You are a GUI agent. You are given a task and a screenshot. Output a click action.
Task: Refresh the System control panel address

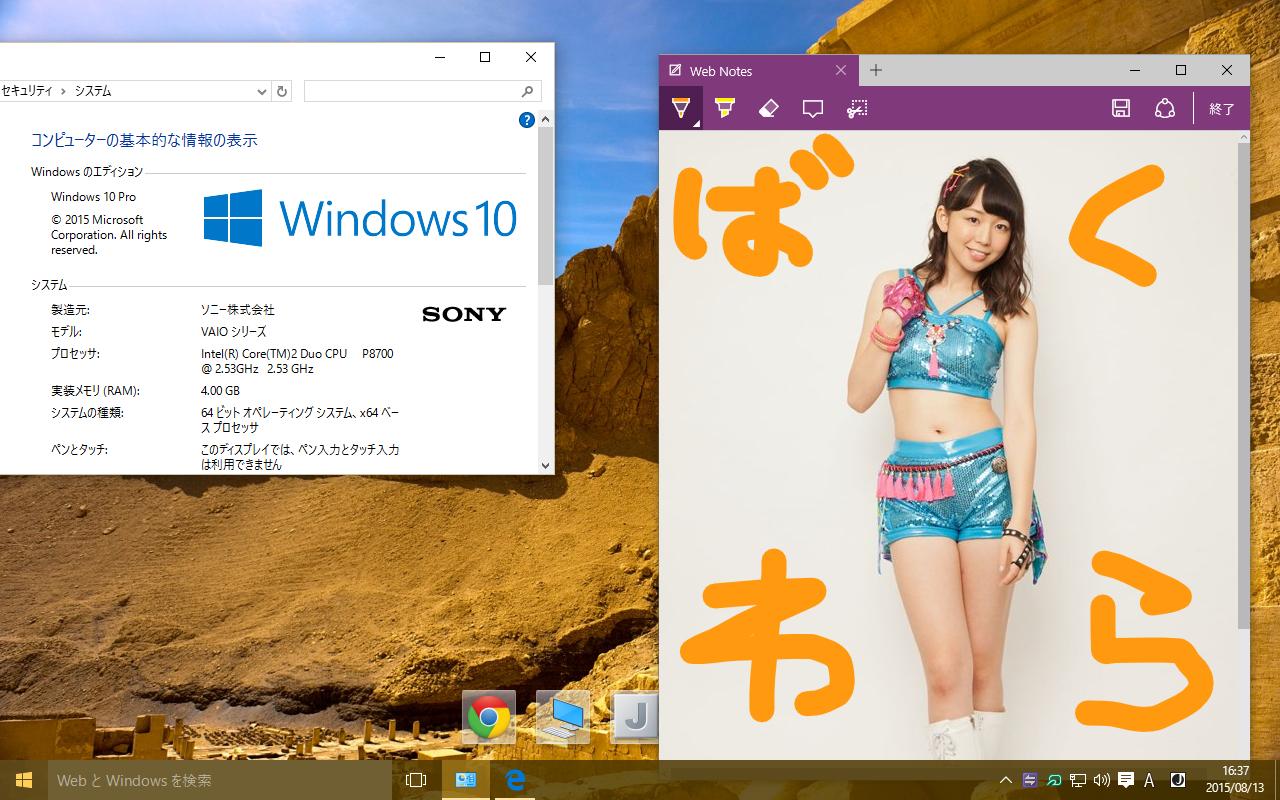(282, 91)
